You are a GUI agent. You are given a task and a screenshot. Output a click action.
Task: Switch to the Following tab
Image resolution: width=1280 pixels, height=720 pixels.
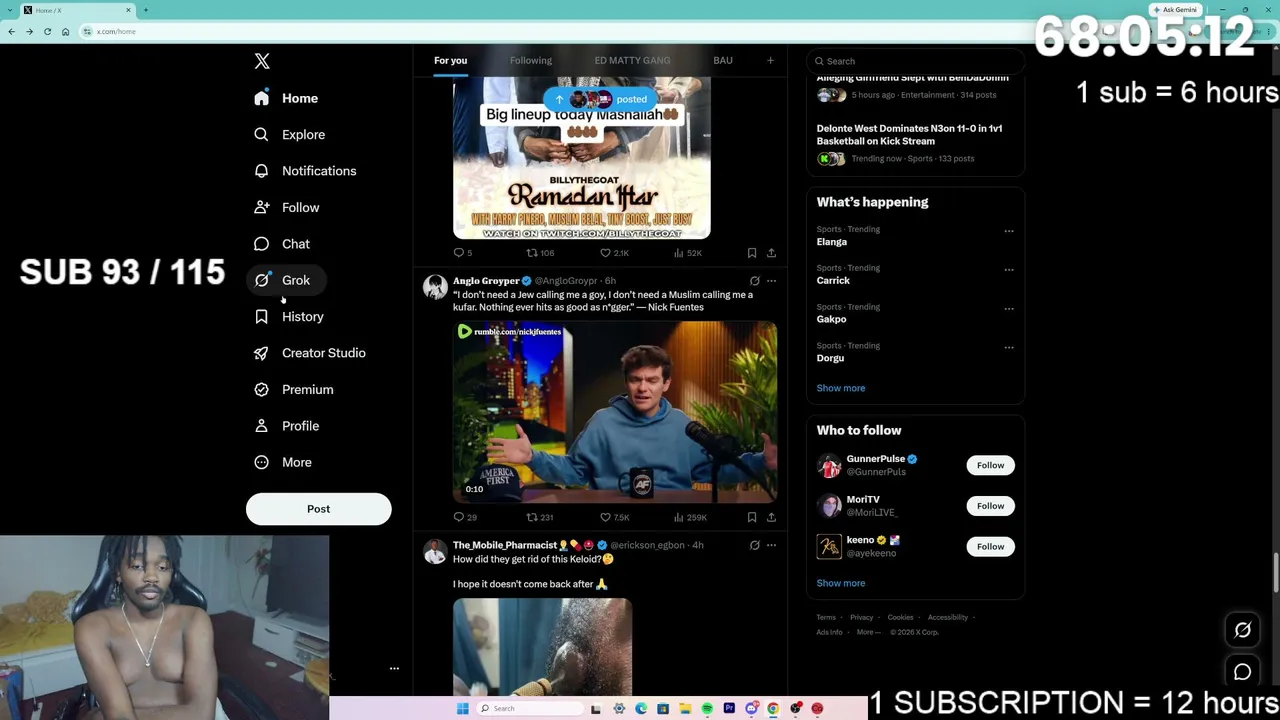531,61
